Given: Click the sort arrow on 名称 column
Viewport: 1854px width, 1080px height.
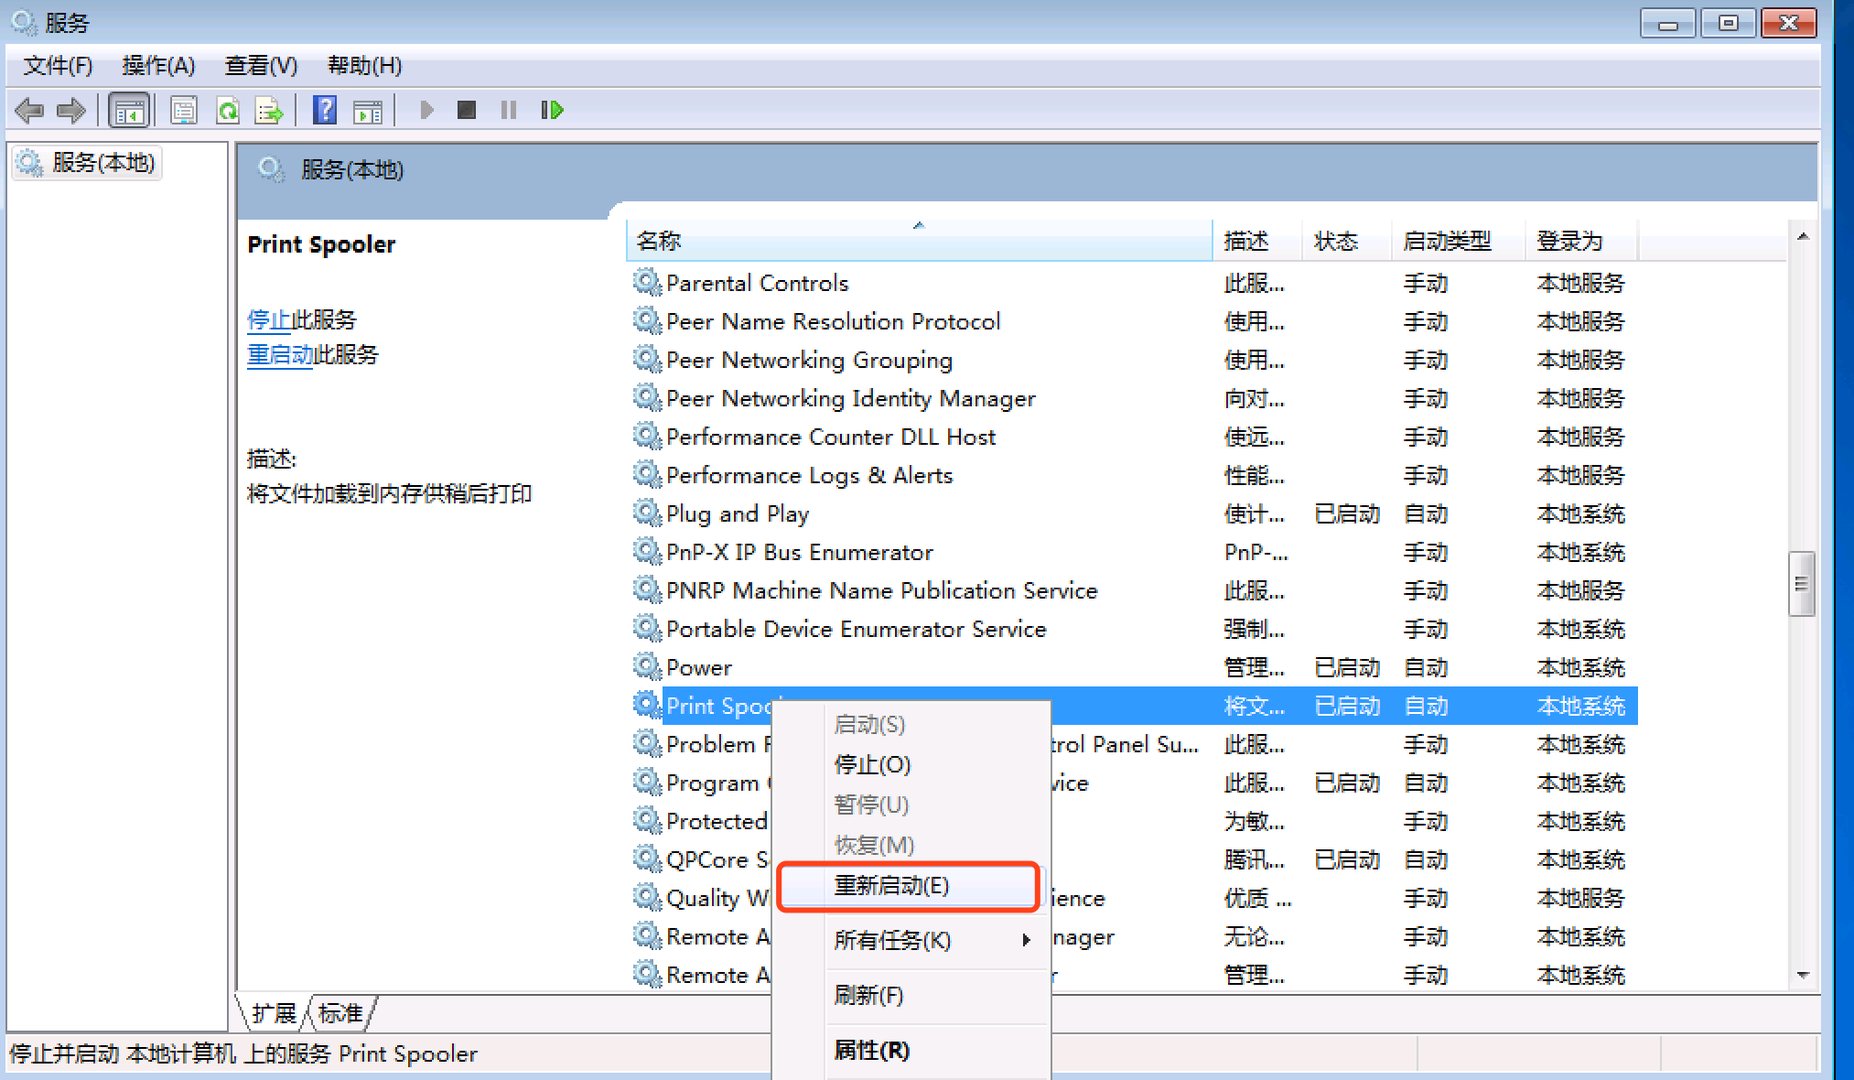Looking at the screenshot, I should point(919,226).
